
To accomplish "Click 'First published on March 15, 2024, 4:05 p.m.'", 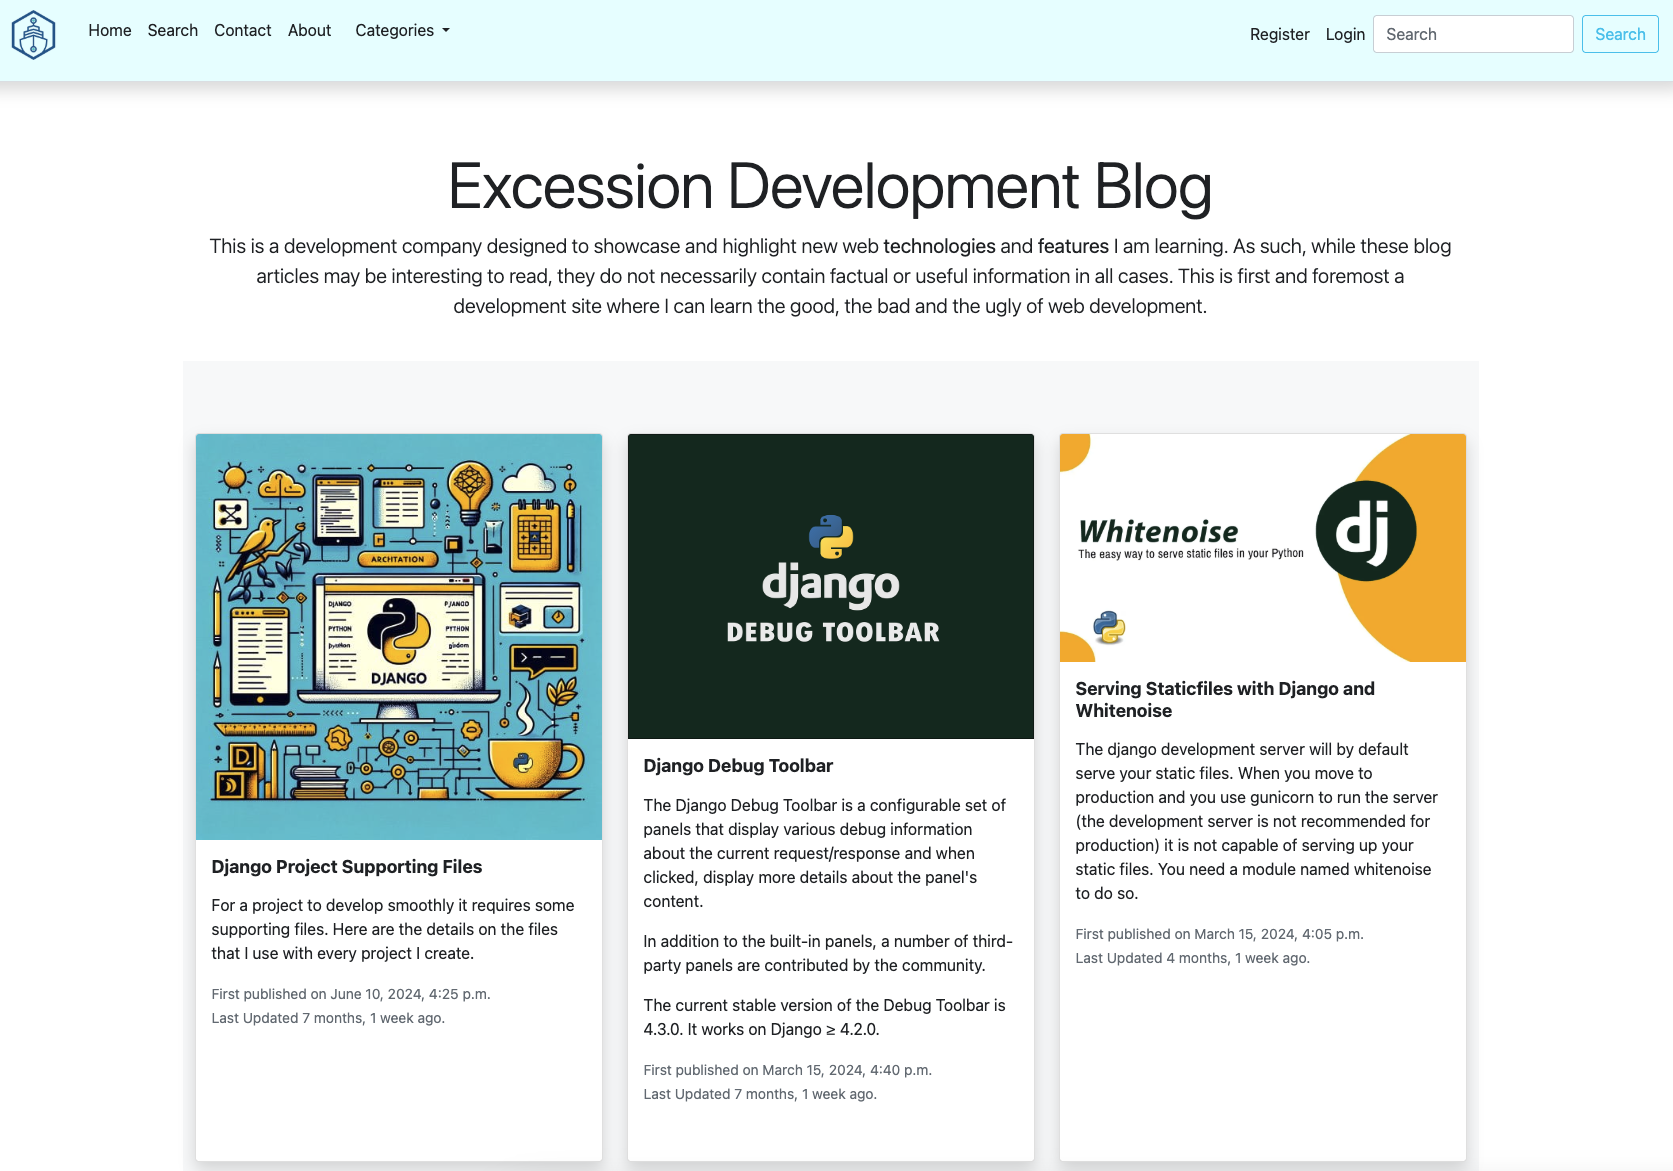I will 1220,934.
